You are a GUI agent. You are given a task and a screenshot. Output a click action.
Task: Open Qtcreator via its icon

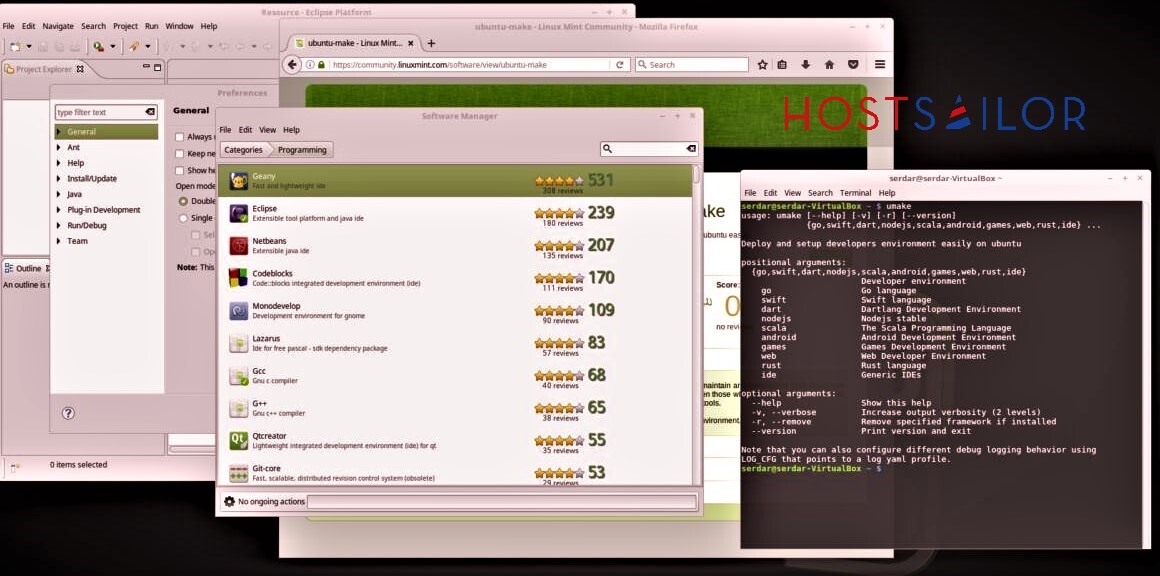coord(239,441)
